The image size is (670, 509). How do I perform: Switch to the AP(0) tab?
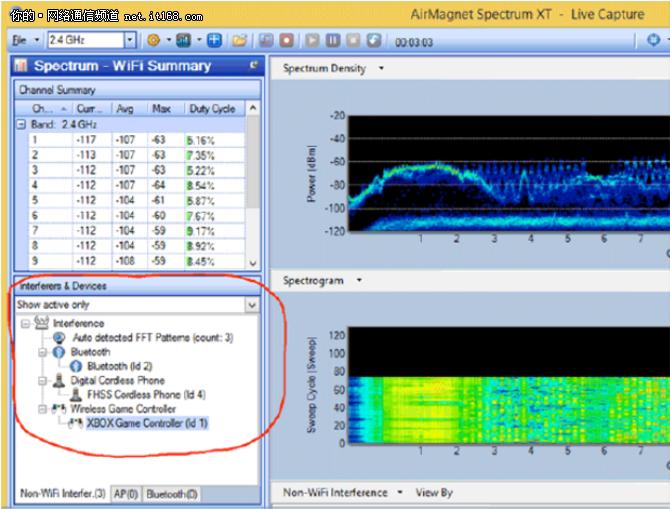[x=128, y=493]
